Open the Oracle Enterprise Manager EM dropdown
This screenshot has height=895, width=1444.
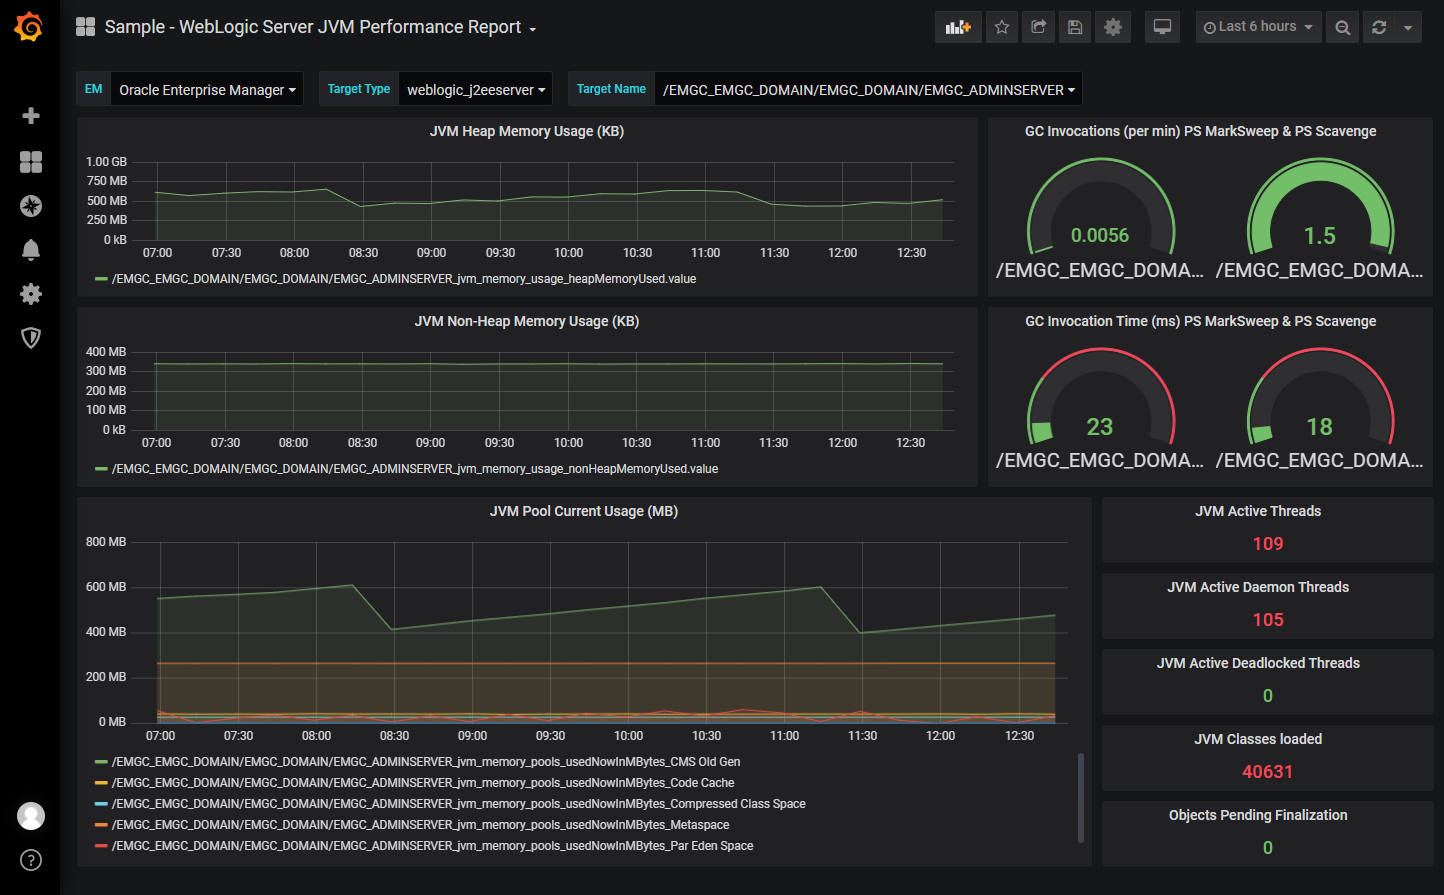pyautogui.click(x=207, y=89)
